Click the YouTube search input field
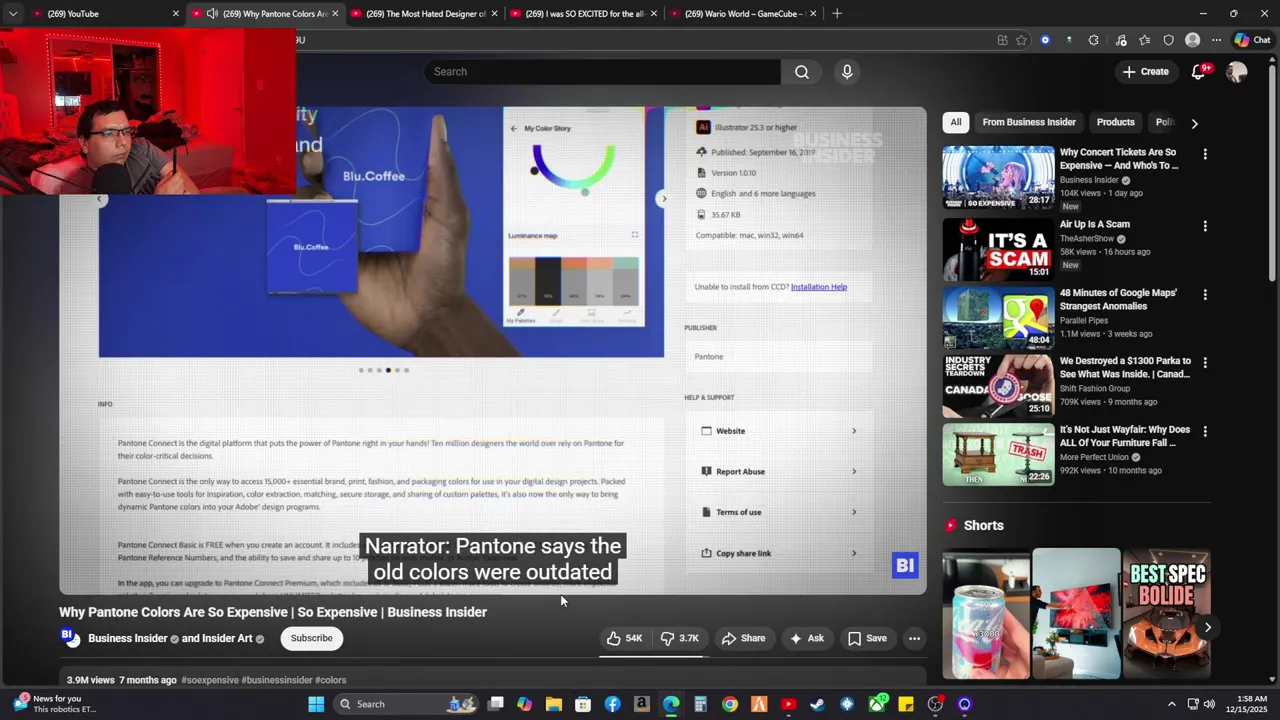 pos(603,72)
